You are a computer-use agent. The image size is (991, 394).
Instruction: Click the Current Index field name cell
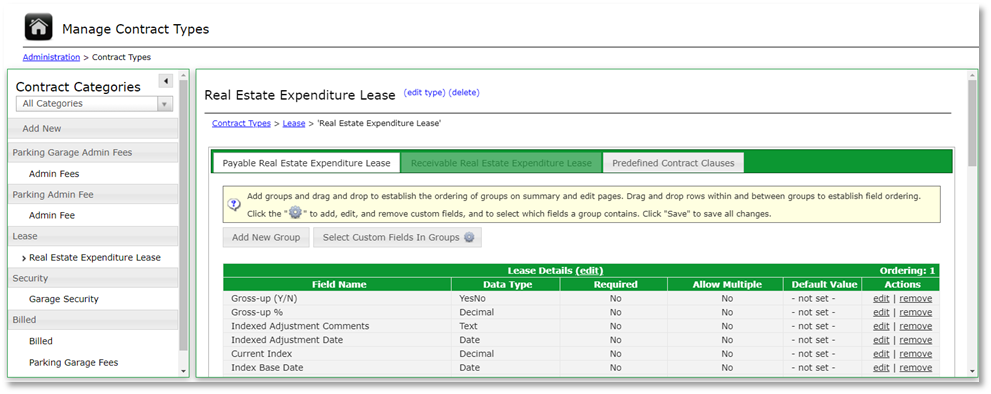coord(337,354)
